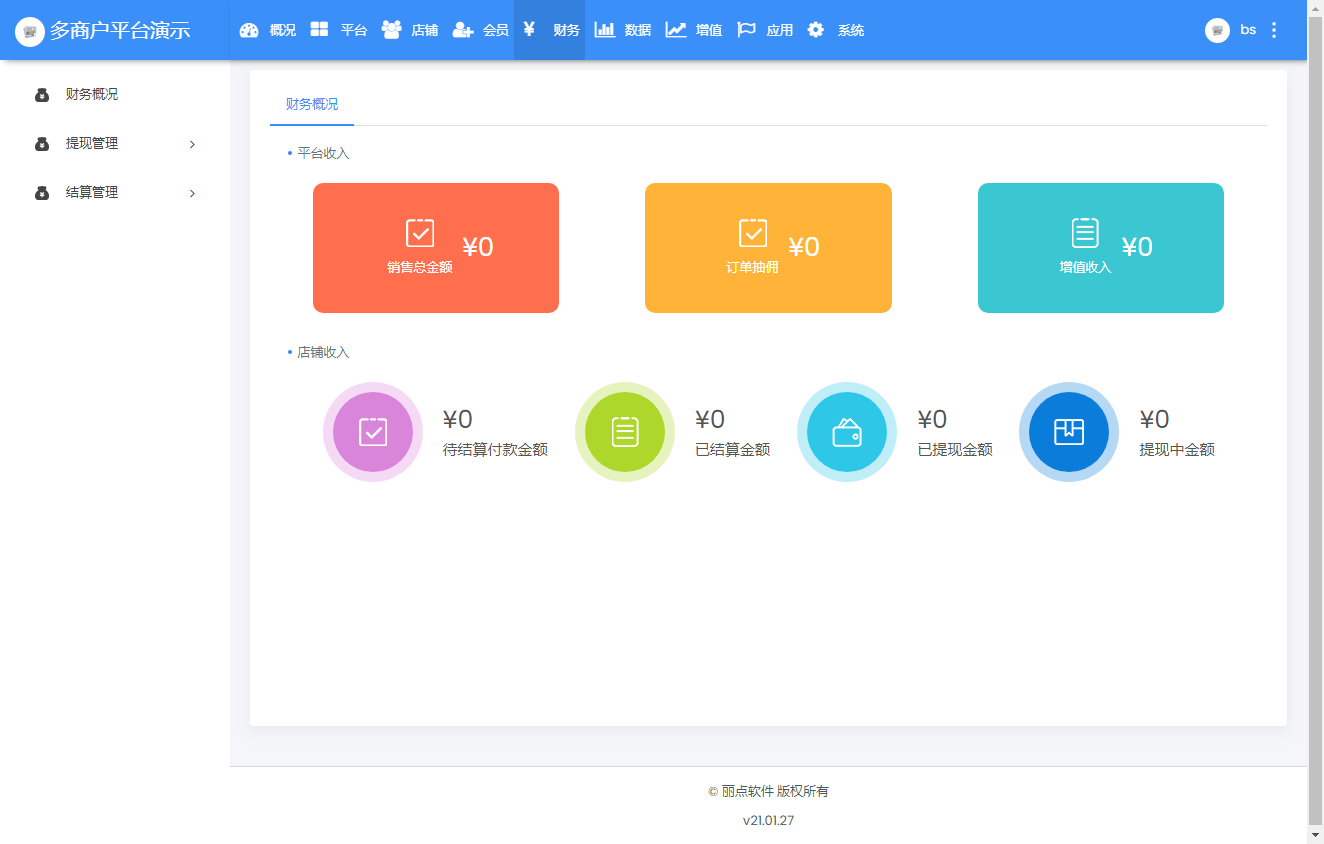
Task: Expand the 提现管理 chevron arrow
Action: pos(192,144)
